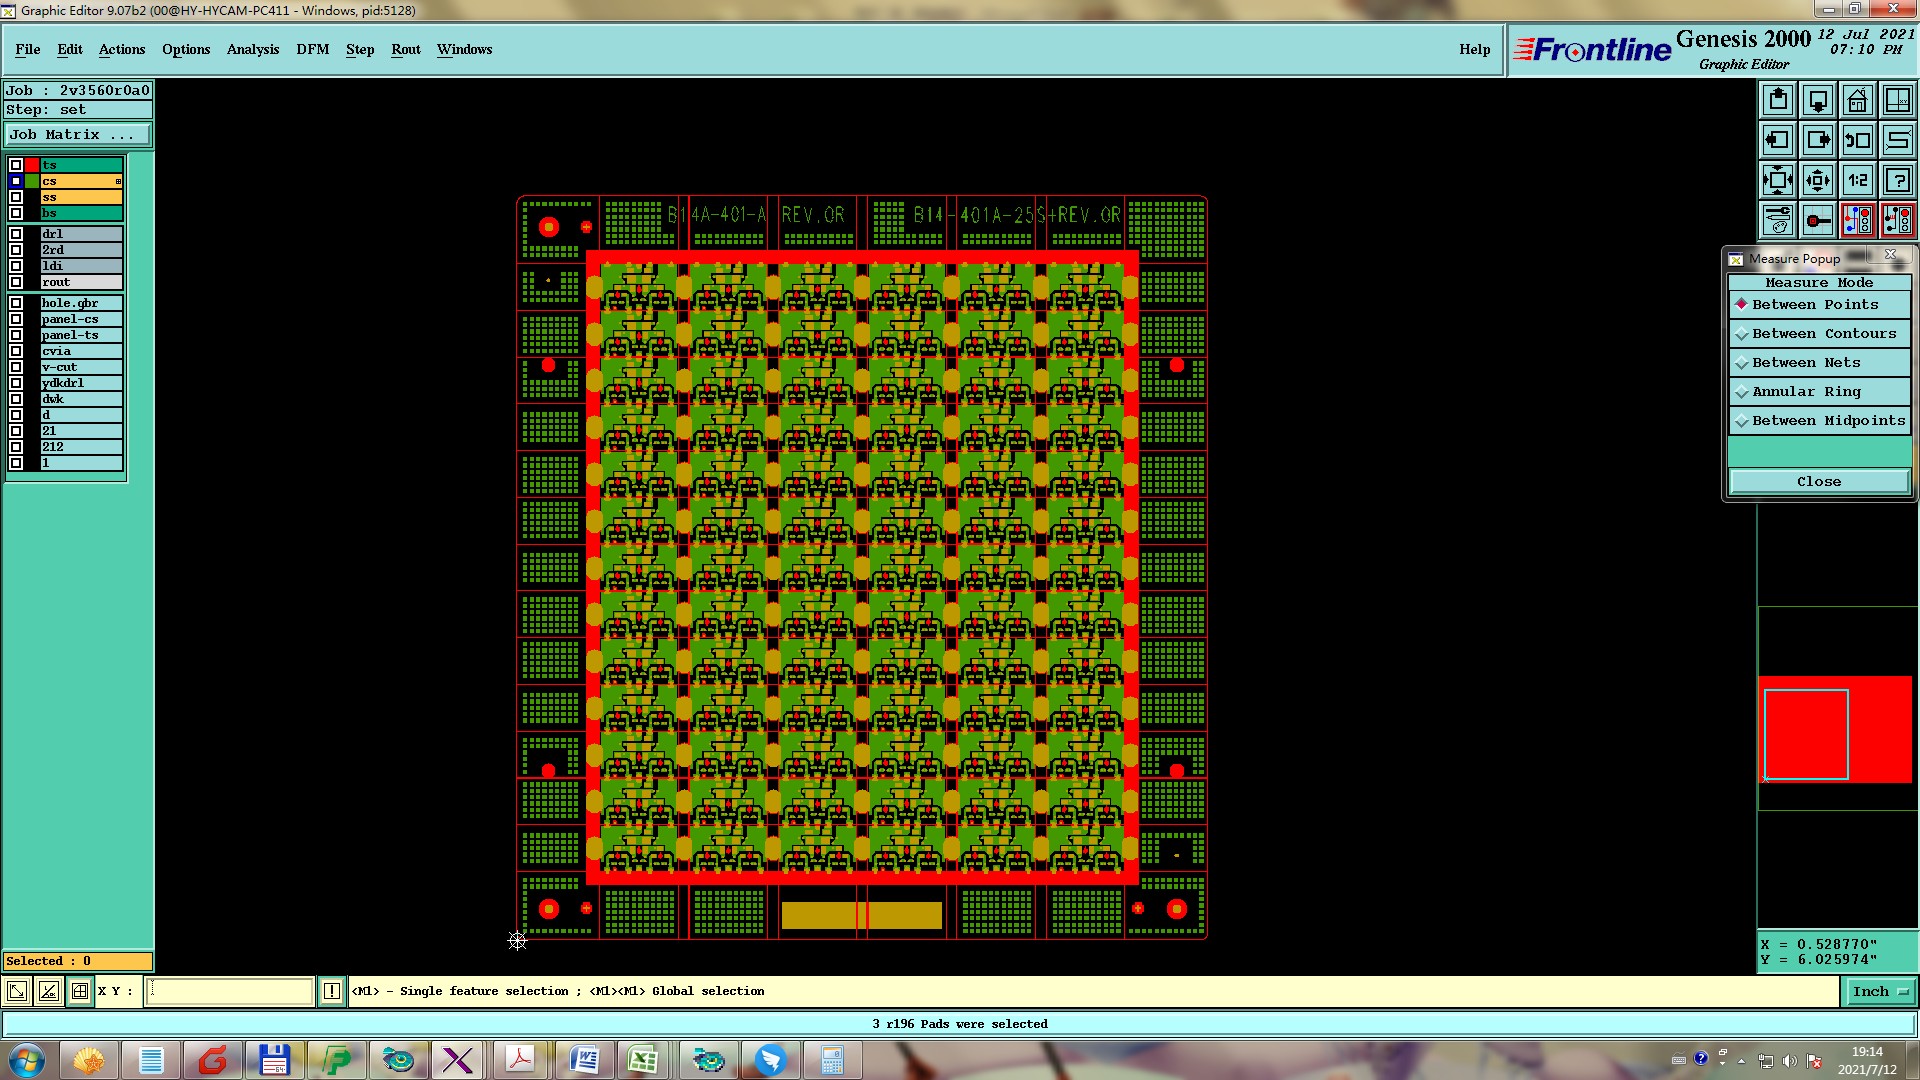This screenshot has height=1080, width=1920.
Task: Toggle the checkbox for the ss layer
Action: pos(16,197)
